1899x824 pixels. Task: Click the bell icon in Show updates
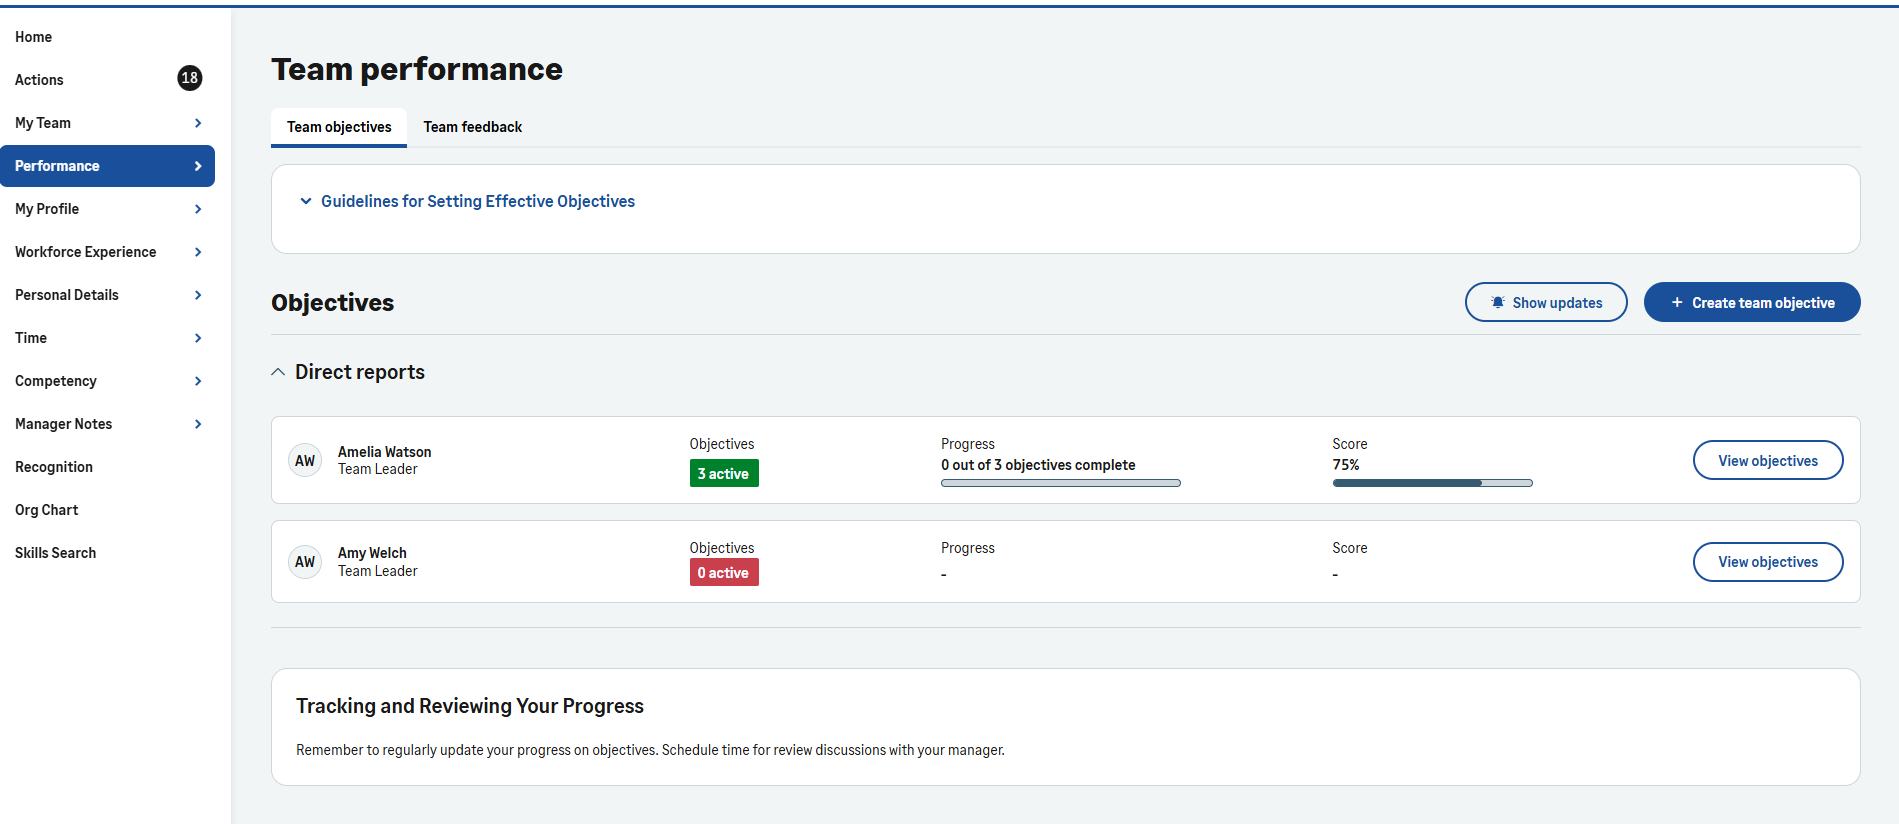tap(1497, 302)
